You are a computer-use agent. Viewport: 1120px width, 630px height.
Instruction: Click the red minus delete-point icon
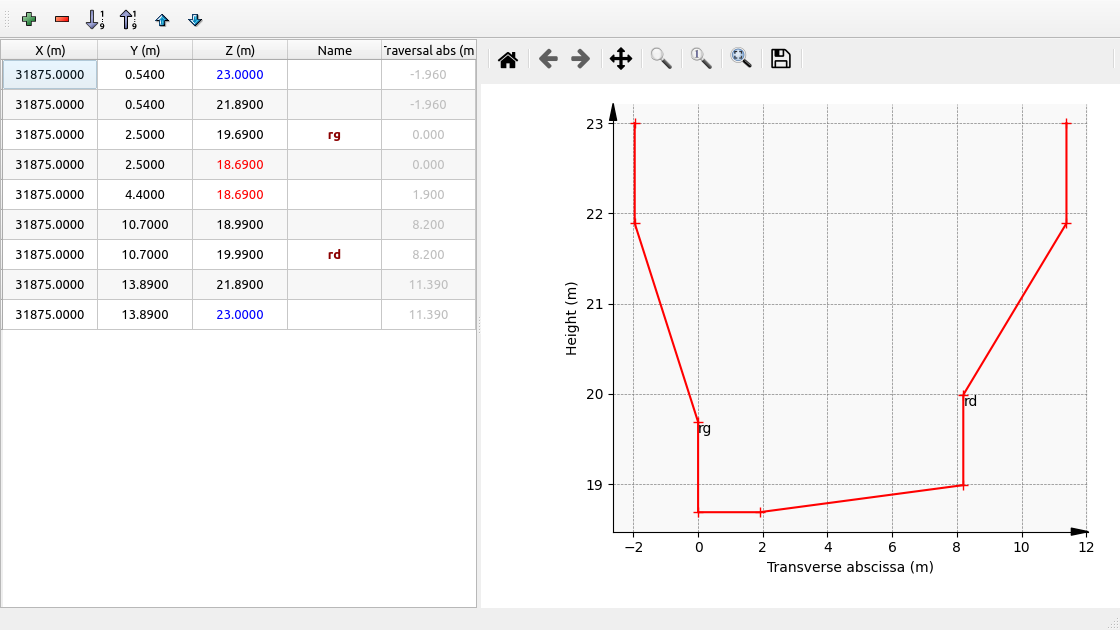click(x=62, y=19)
